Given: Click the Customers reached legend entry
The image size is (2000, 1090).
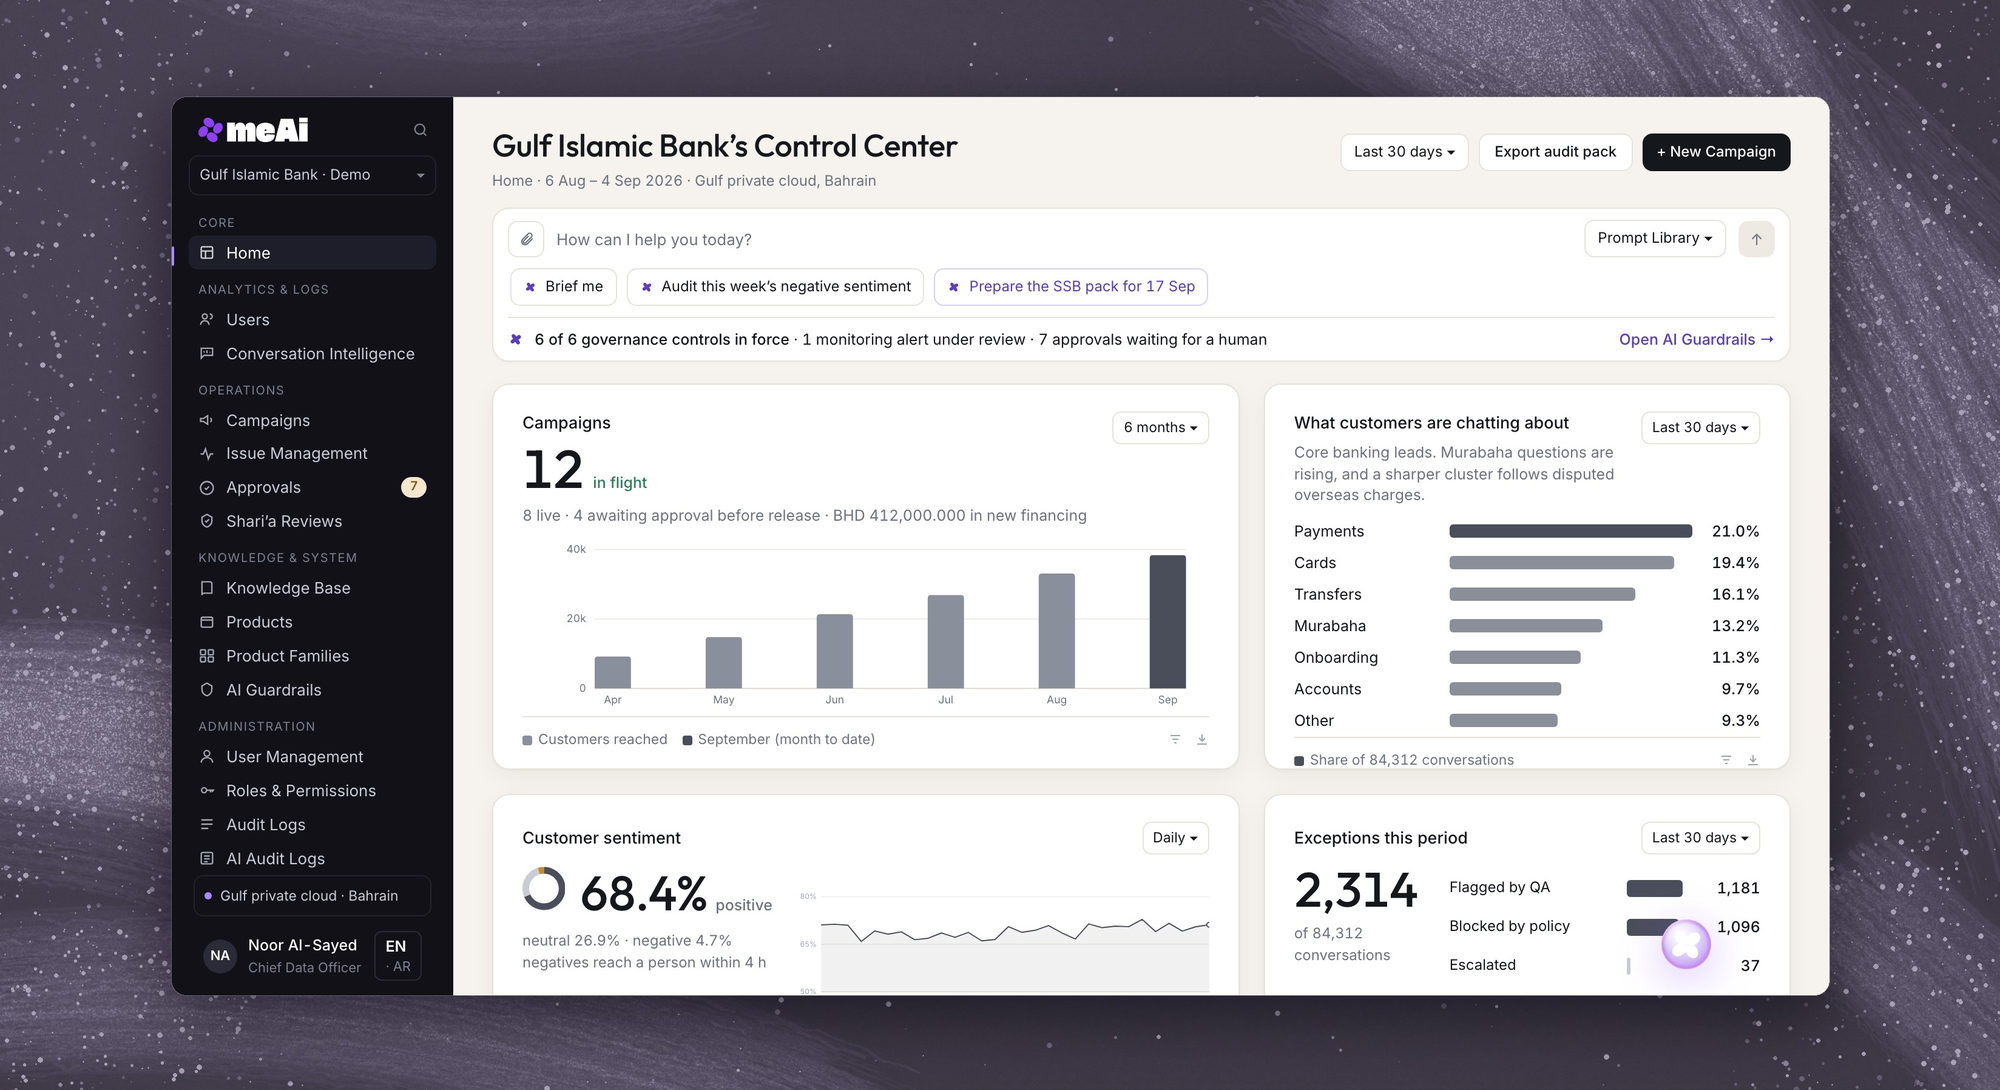Looking at the screenshot, I should [x=595, y=740].
